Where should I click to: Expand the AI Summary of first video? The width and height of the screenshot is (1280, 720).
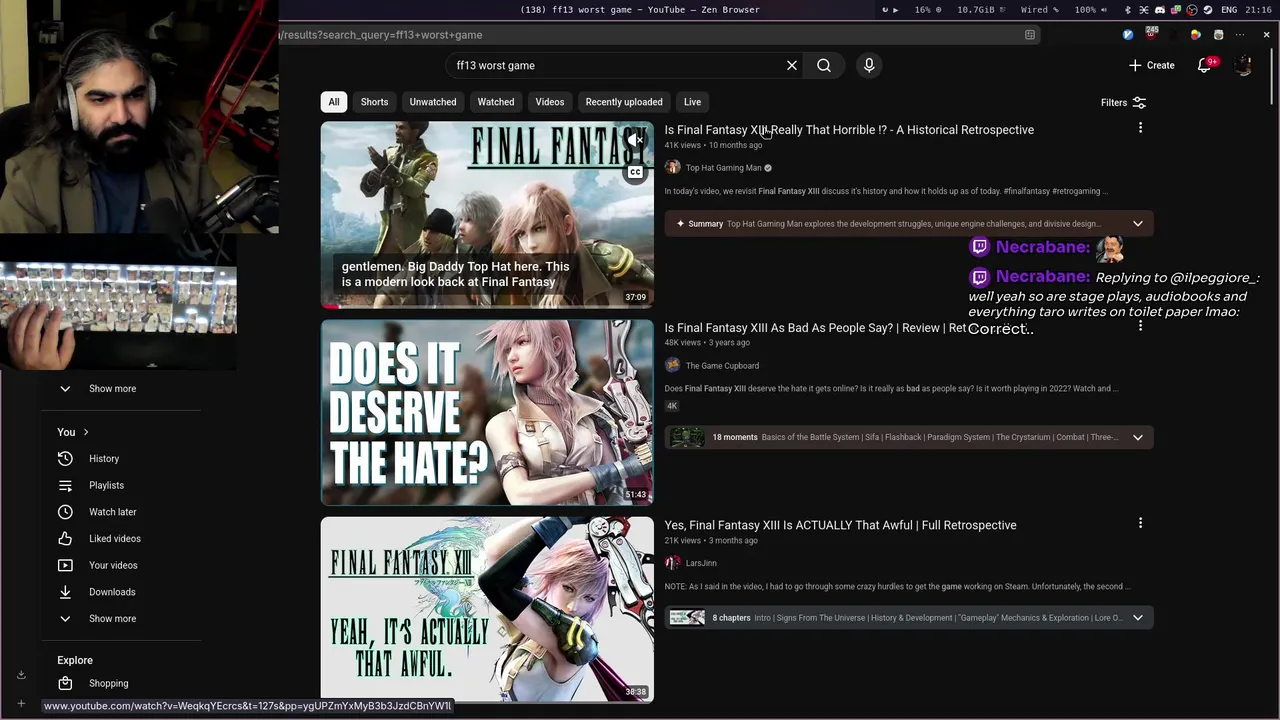click(x=1137, y=224)
